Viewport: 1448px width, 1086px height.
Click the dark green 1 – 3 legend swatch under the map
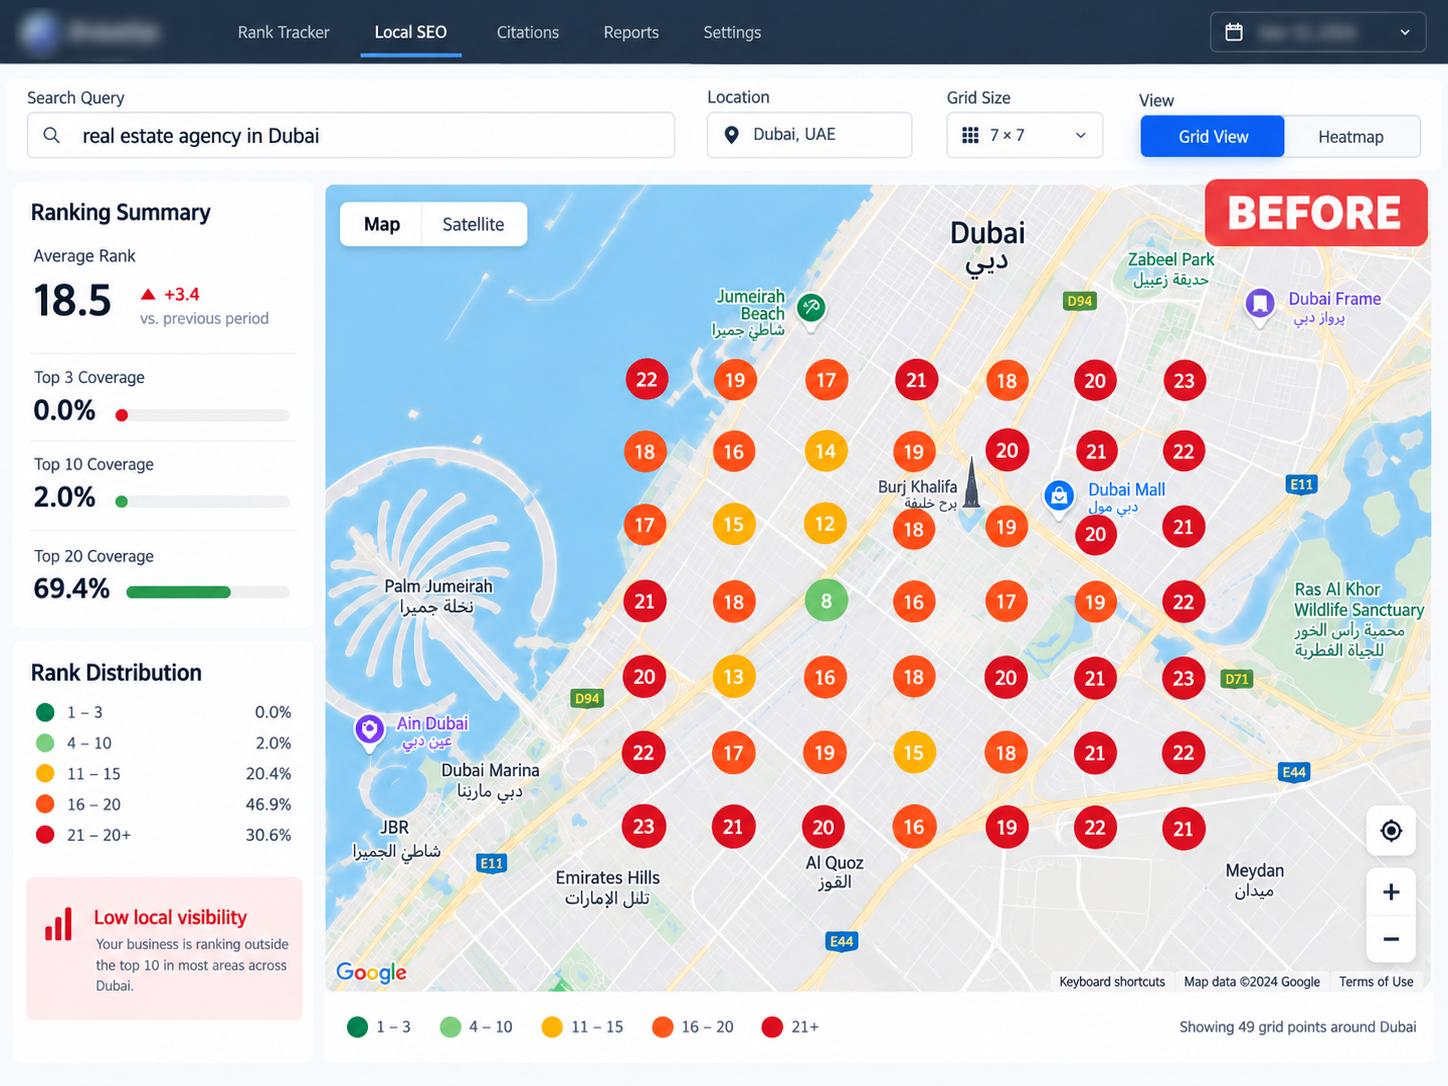(357, 1027)
